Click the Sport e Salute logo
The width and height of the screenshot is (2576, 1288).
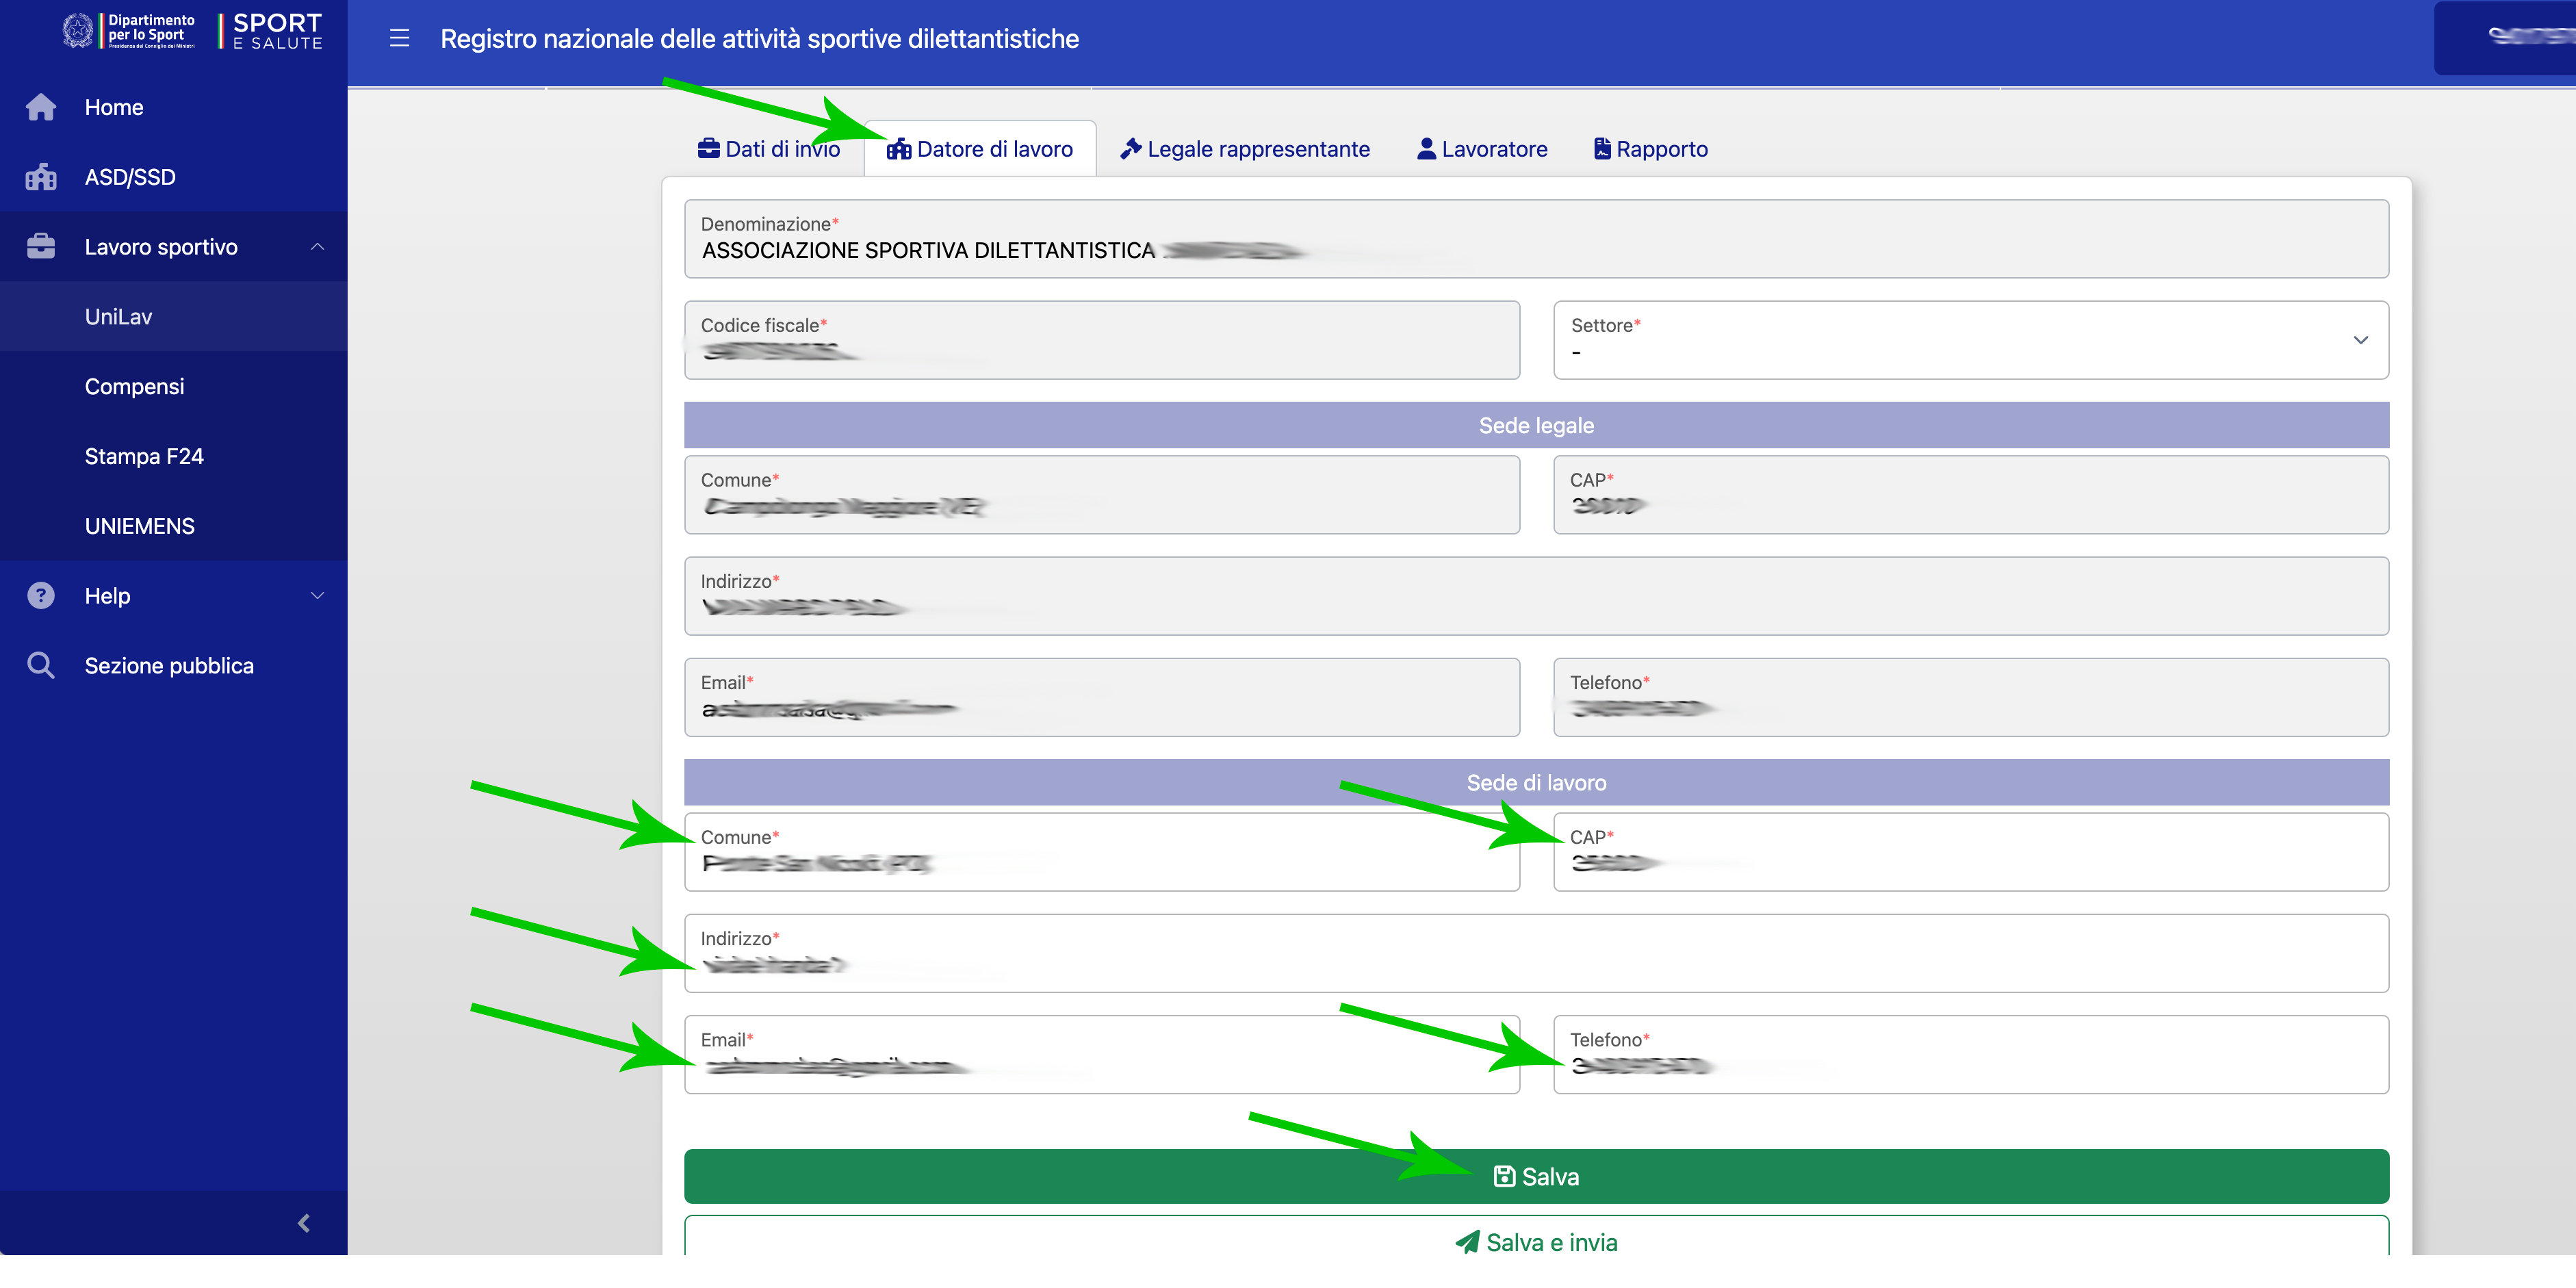tap(276, 31)
